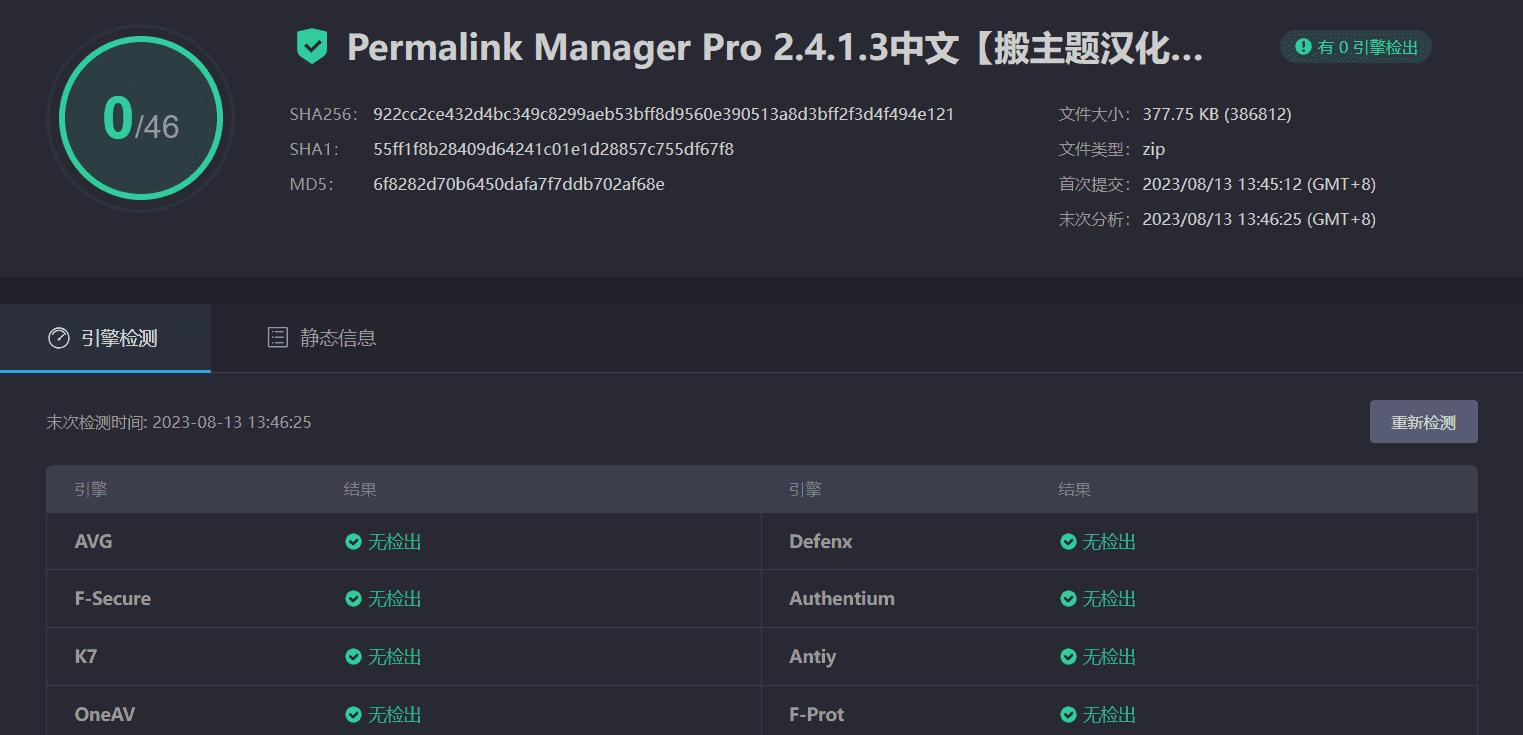Switch to the 静态信息 tab
Viewport: 1523px width, 735px height.
[322, 338]
